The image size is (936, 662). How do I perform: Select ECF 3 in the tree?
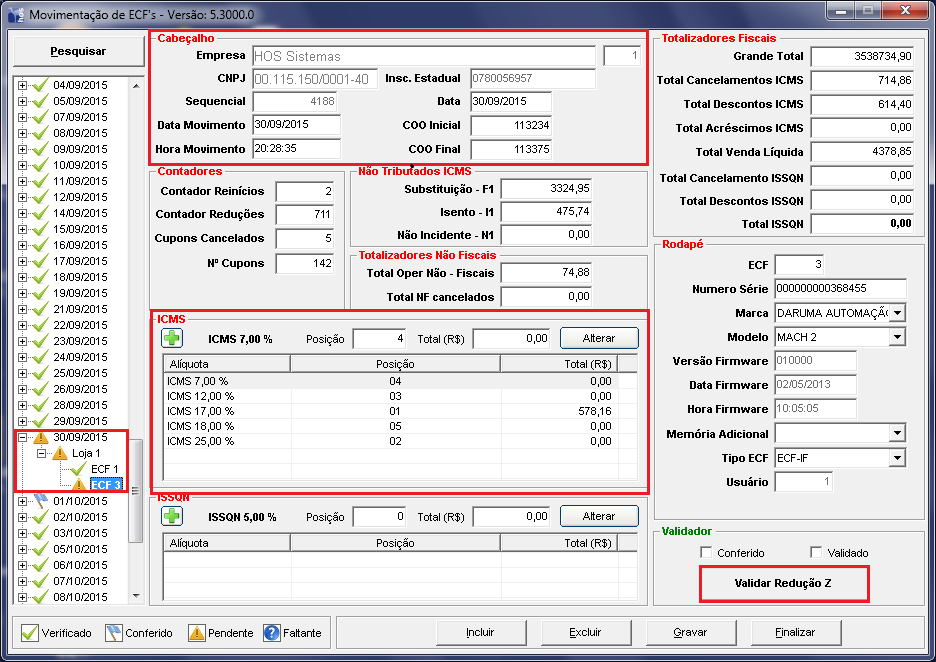(x=105, y=485)
